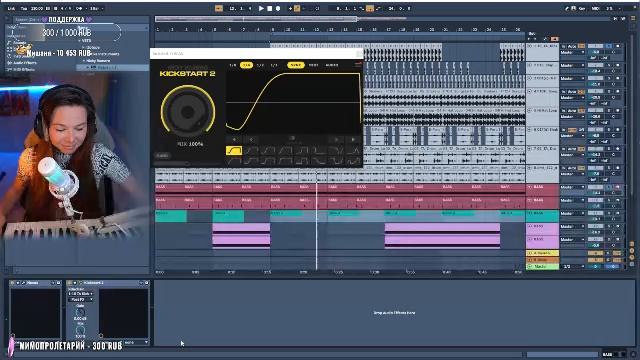Image resolution: width=640 pixels, height=360 pixels.
Task: Toggle the MIDI map mode switch
Action: coord(596,8)
